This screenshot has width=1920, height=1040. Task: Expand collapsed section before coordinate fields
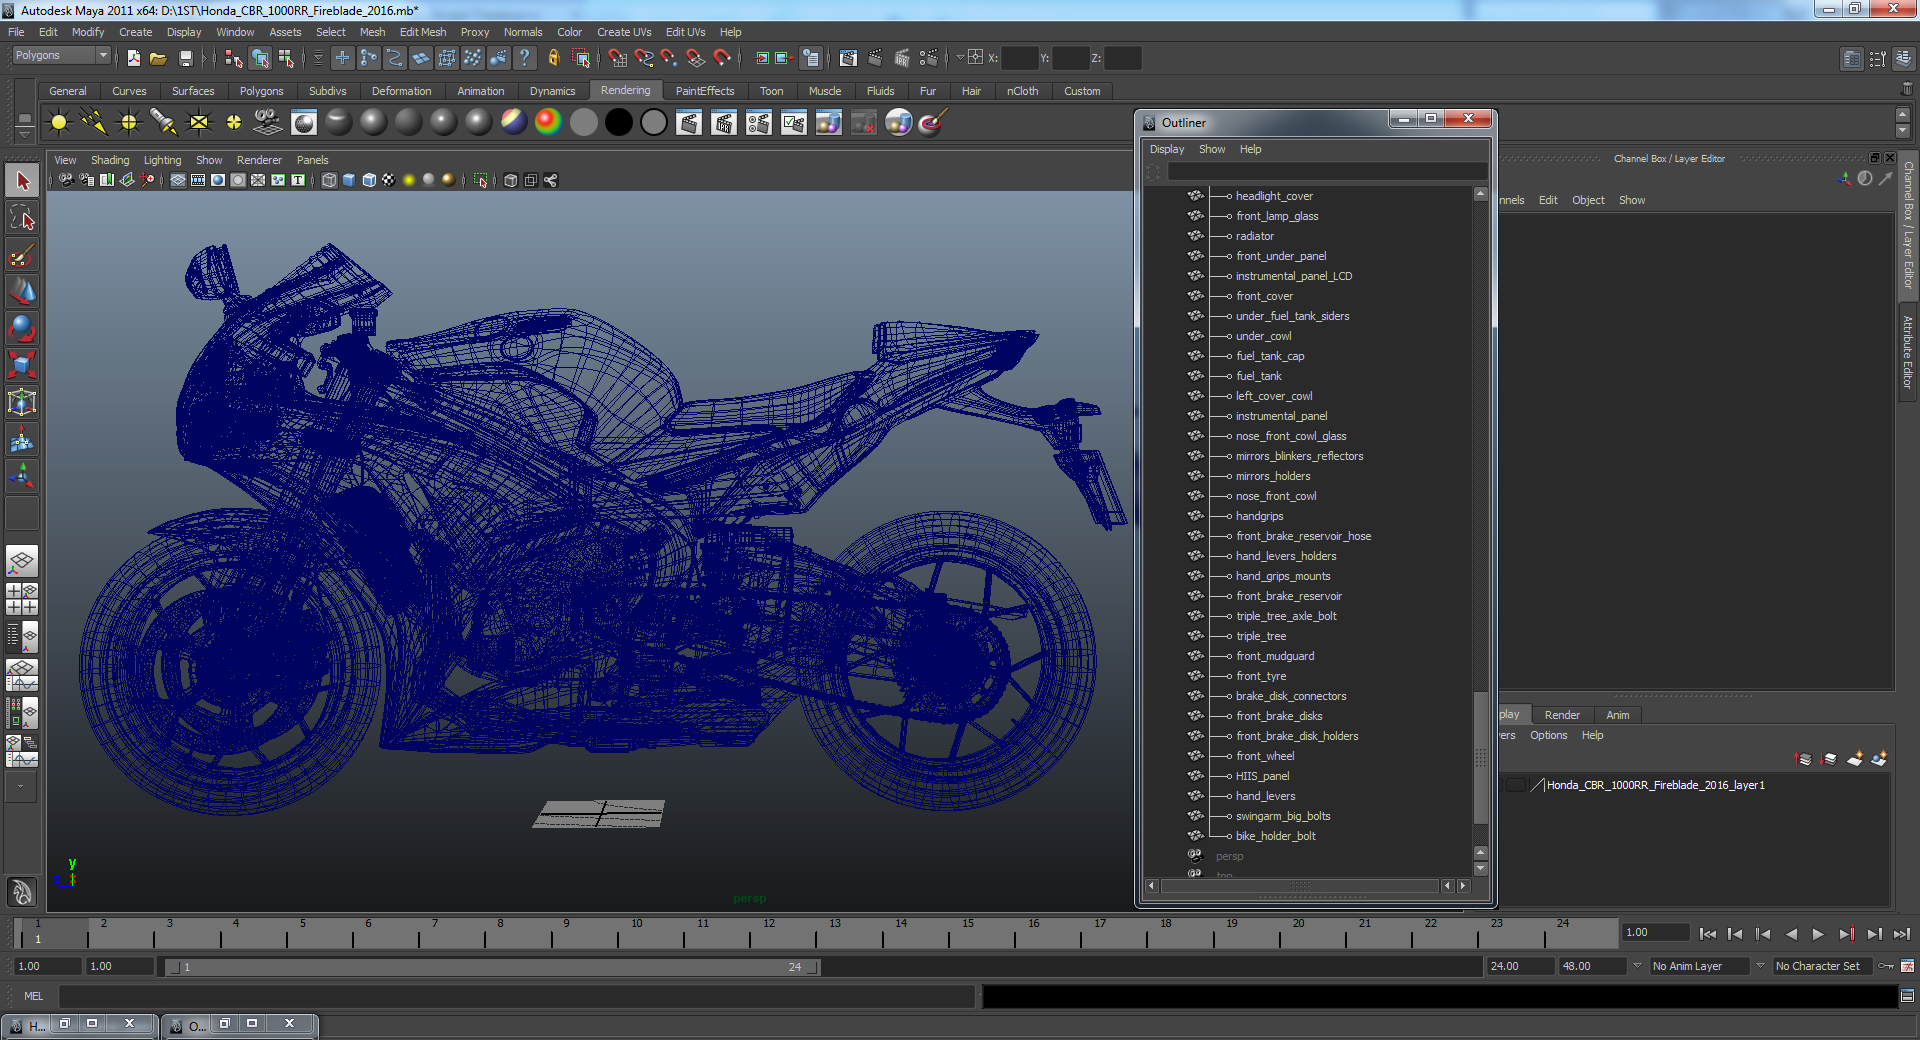point(960,58)
